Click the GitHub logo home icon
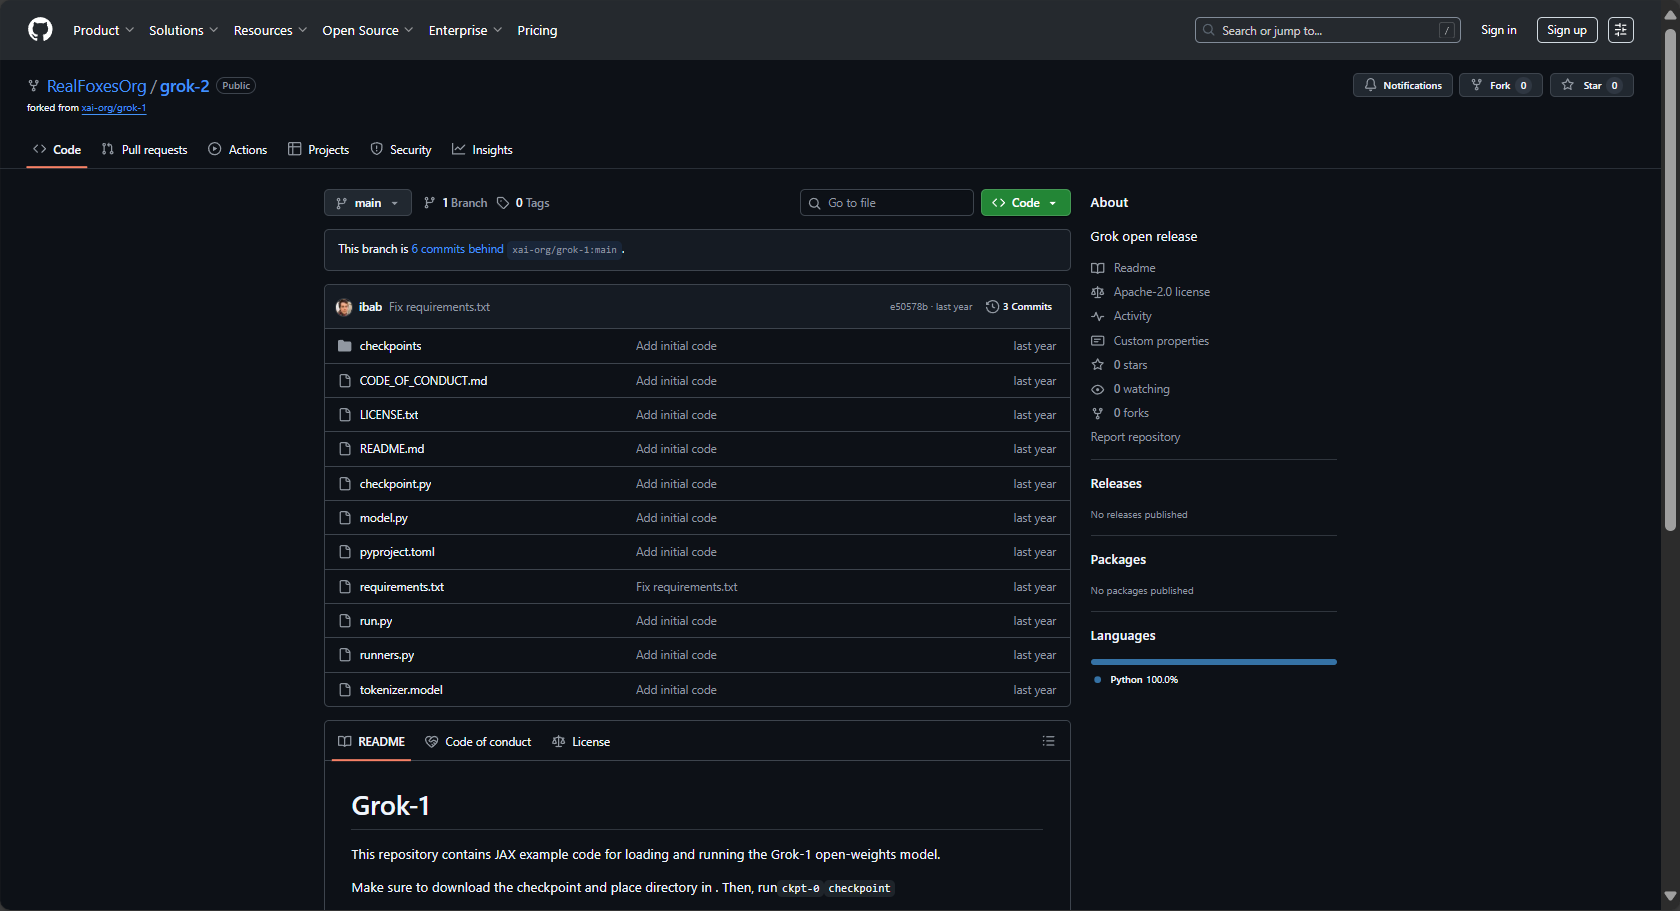Screen dimensions: 1680x911 (40, 30)
